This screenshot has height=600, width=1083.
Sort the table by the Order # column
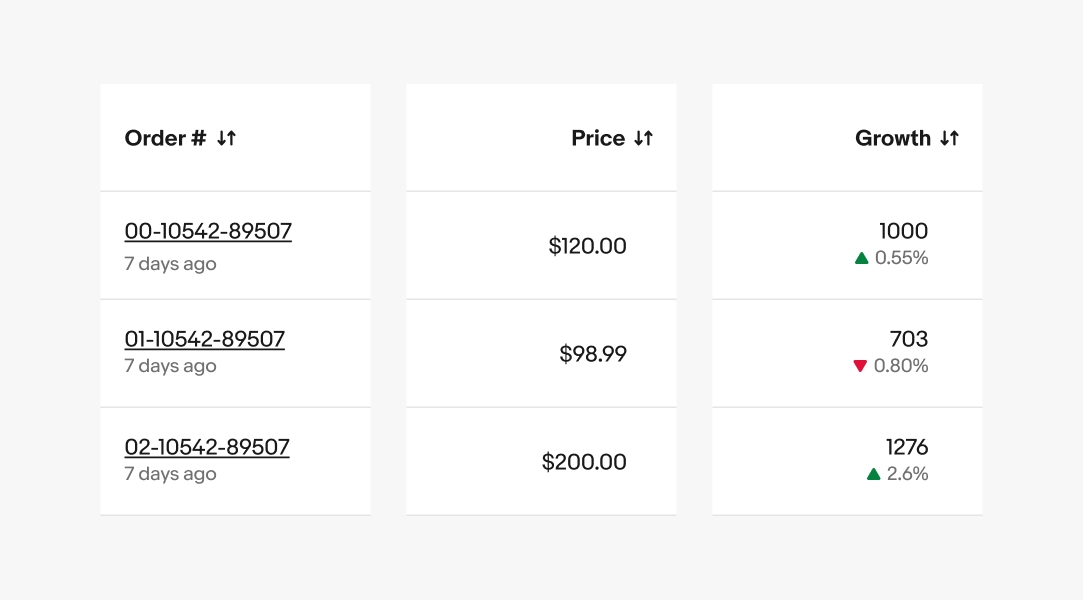click(180, 138)
